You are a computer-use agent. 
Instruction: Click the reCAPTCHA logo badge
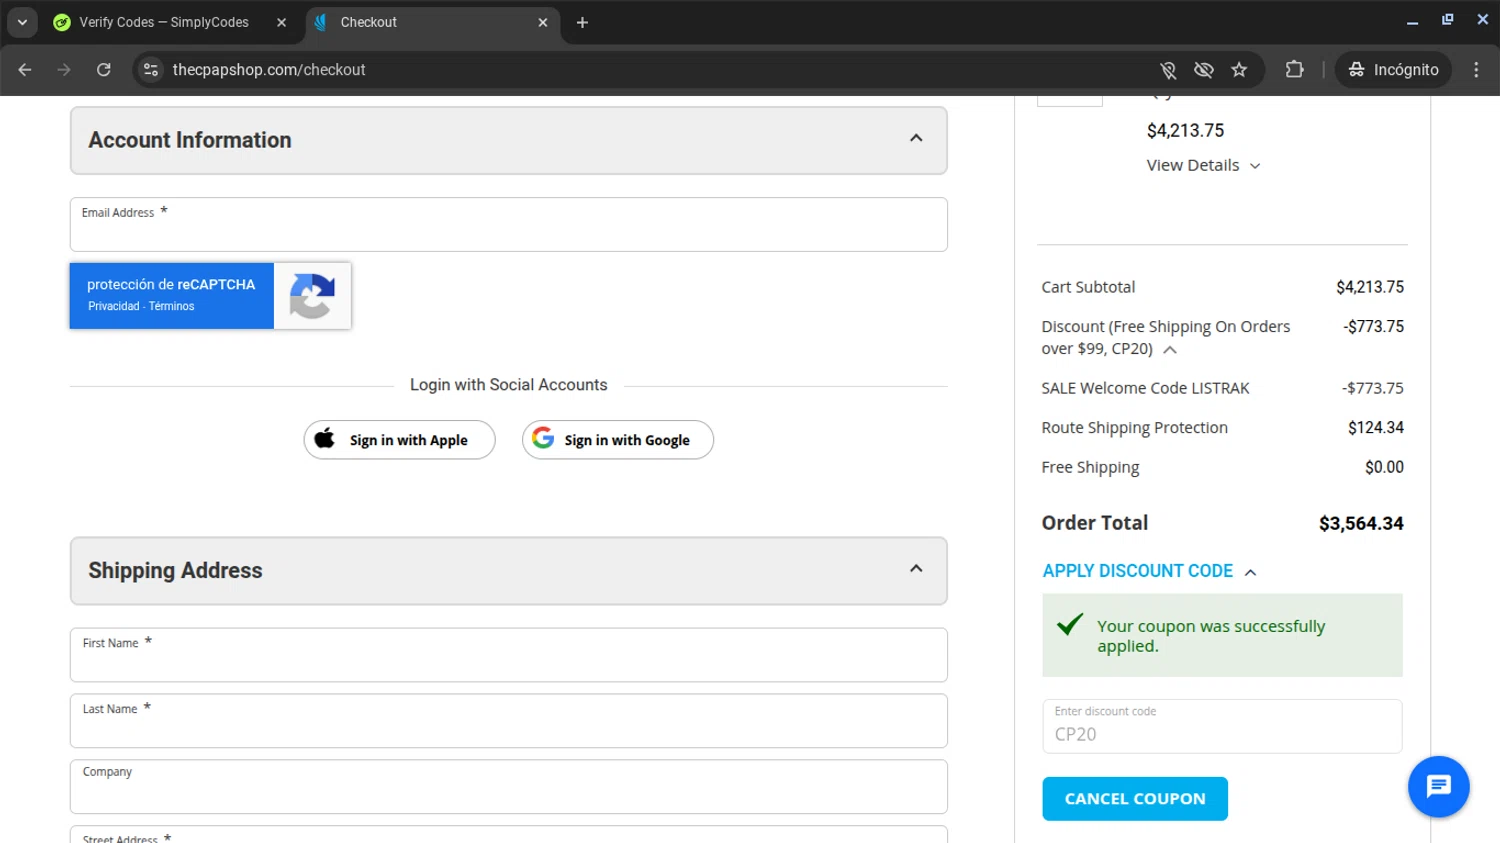pyautogui.click(x=312, y=296)
